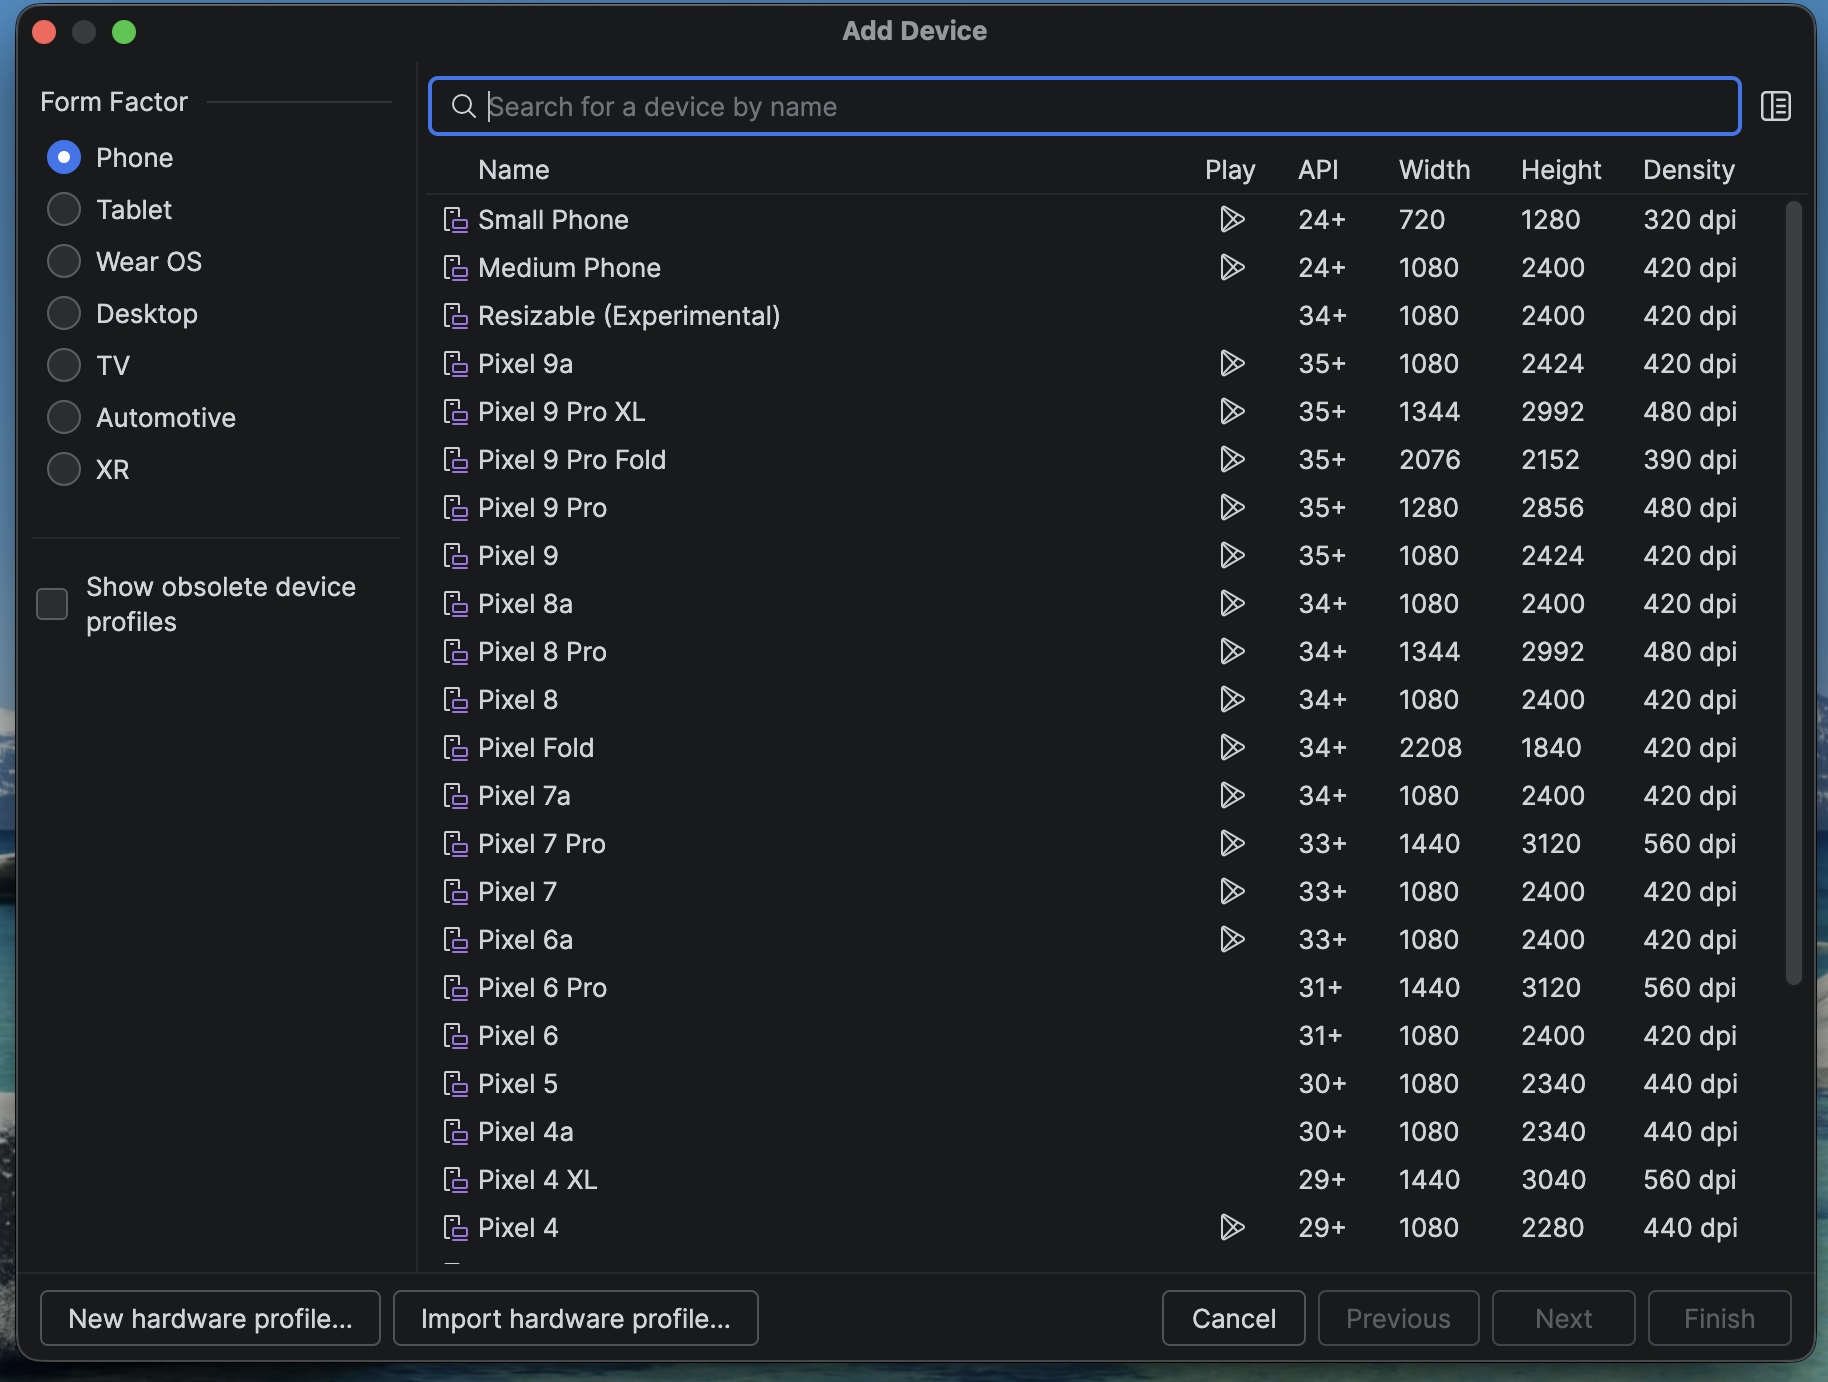Sort devices by the Density column header
This screenshot has height=1382, width=1828.
(x=1689, y=170)
